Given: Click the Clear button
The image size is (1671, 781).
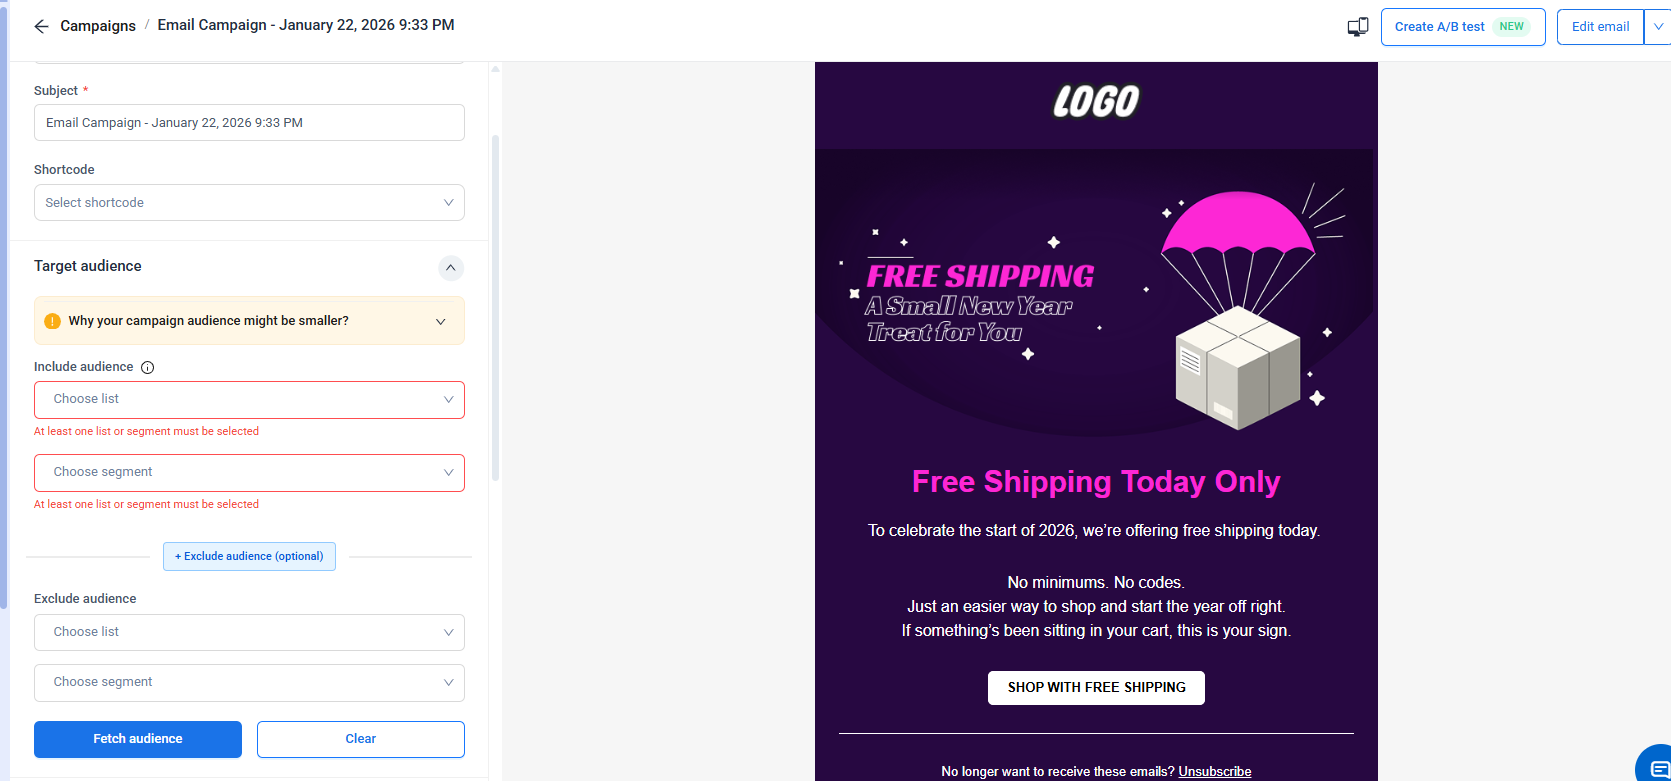Looking at the screenshot, I should [360, 739].
